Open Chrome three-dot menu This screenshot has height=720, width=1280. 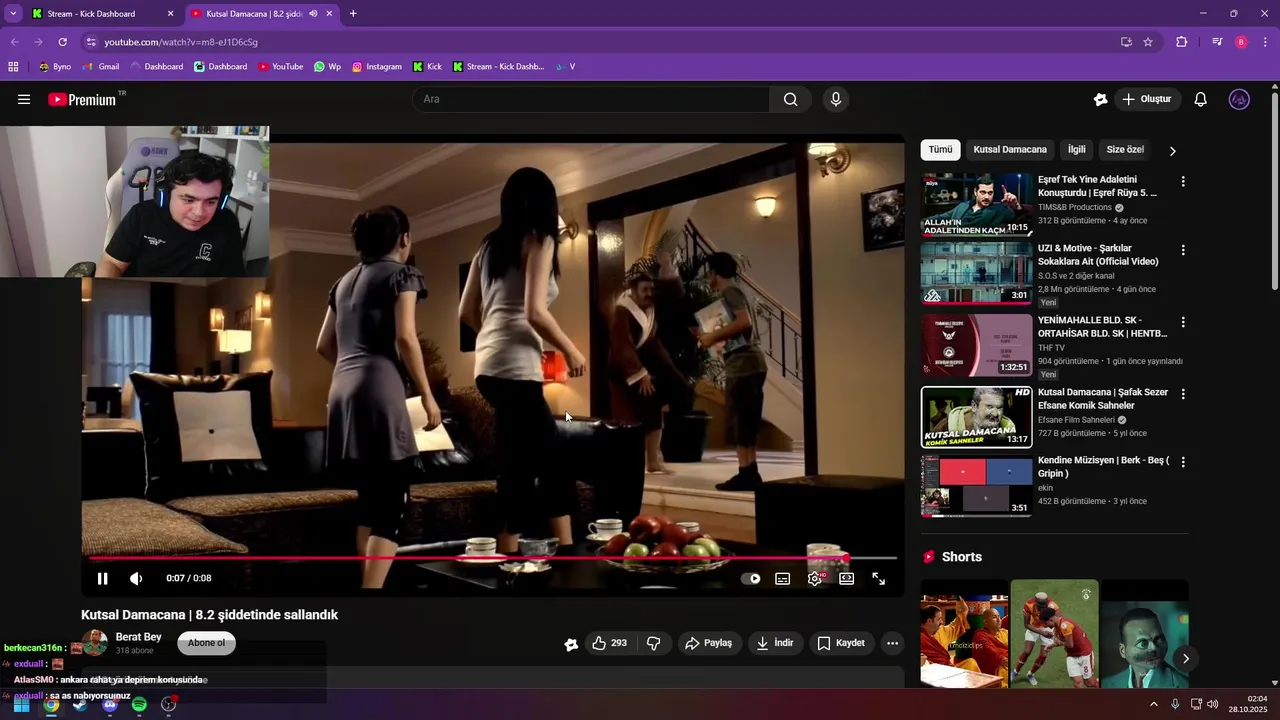point(1265,42)
